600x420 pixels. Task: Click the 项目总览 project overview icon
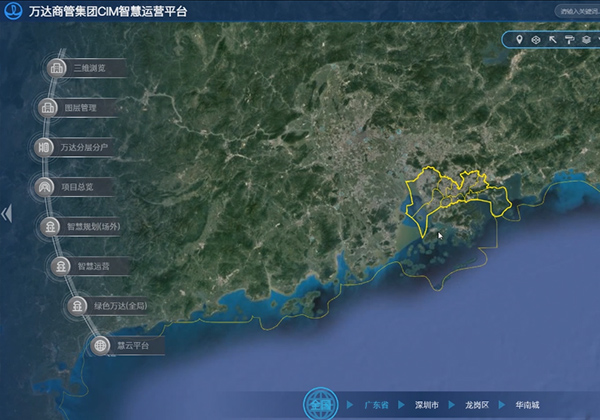tap(44, 187)
